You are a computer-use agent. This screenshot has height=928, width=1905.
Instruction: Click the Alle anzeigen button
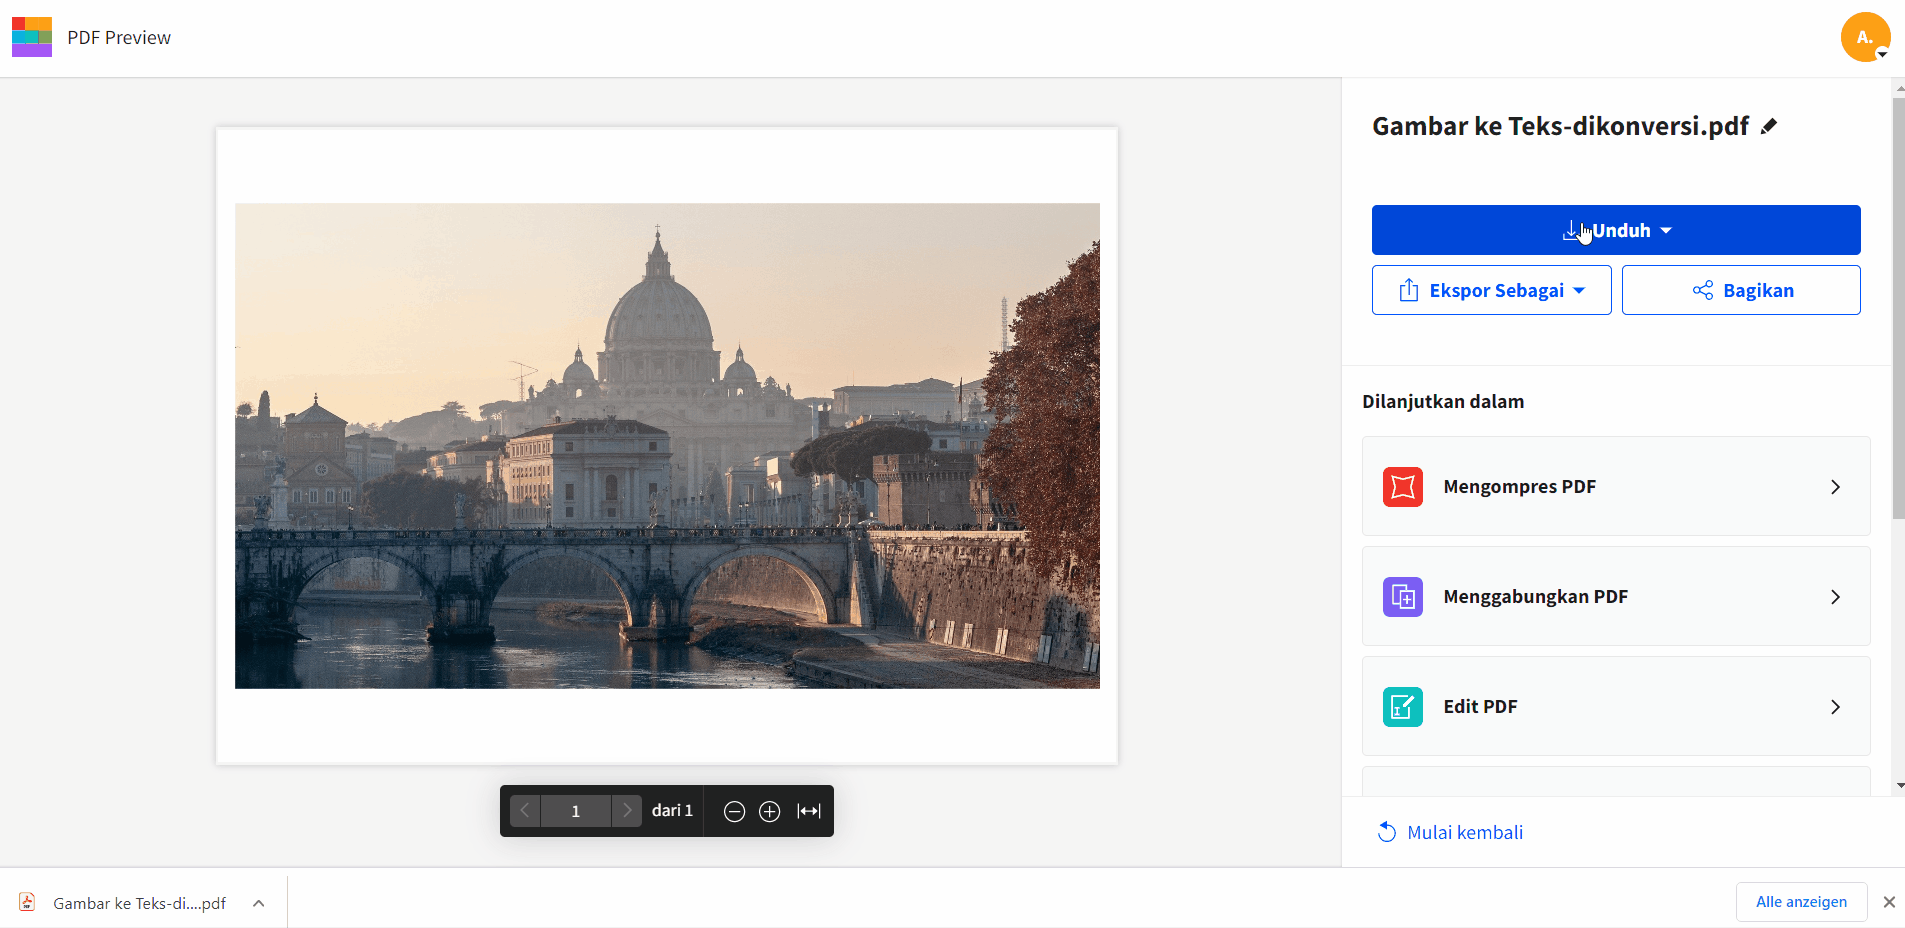[1801, 901]
